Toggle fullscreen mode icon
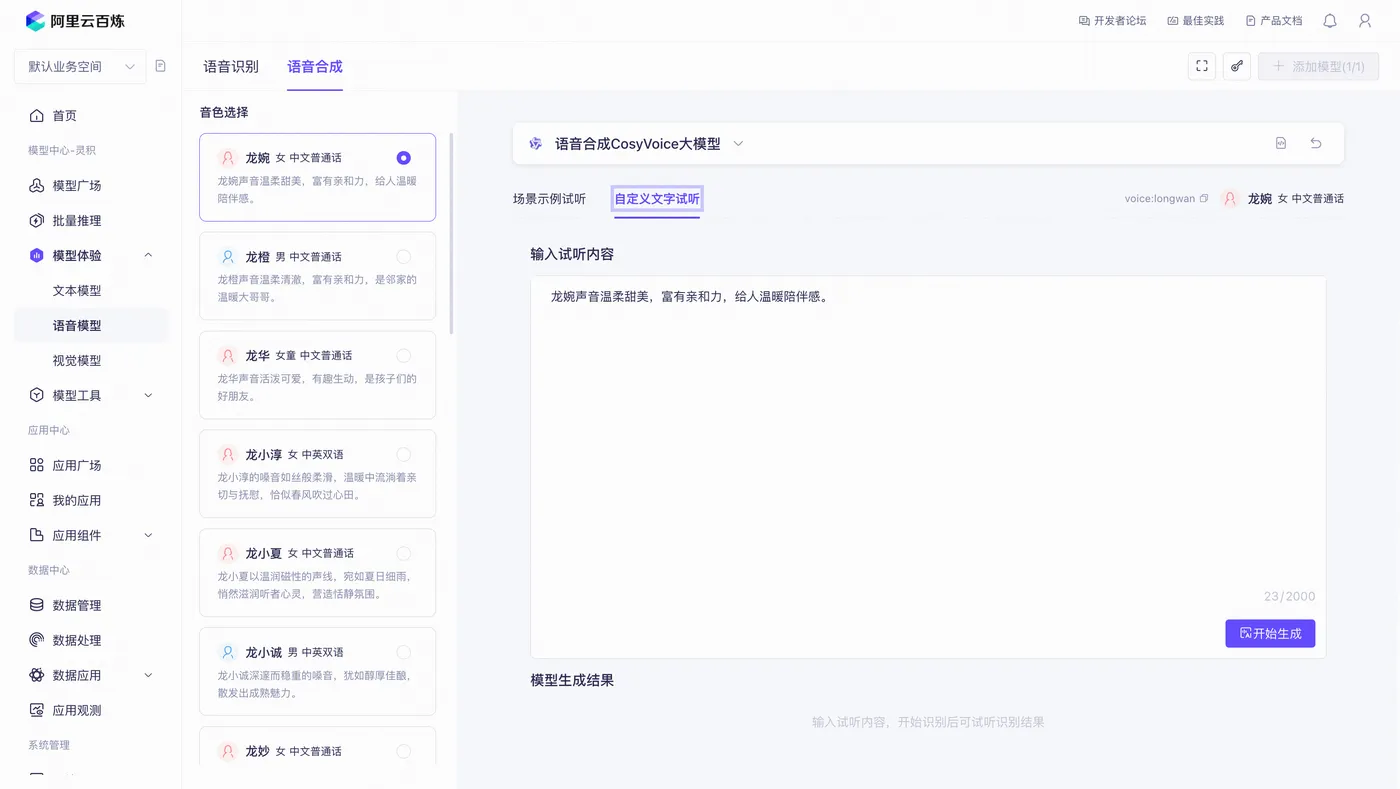Image resolution: width=1400 pixels, height=789 pixels. click(1202, 66)
